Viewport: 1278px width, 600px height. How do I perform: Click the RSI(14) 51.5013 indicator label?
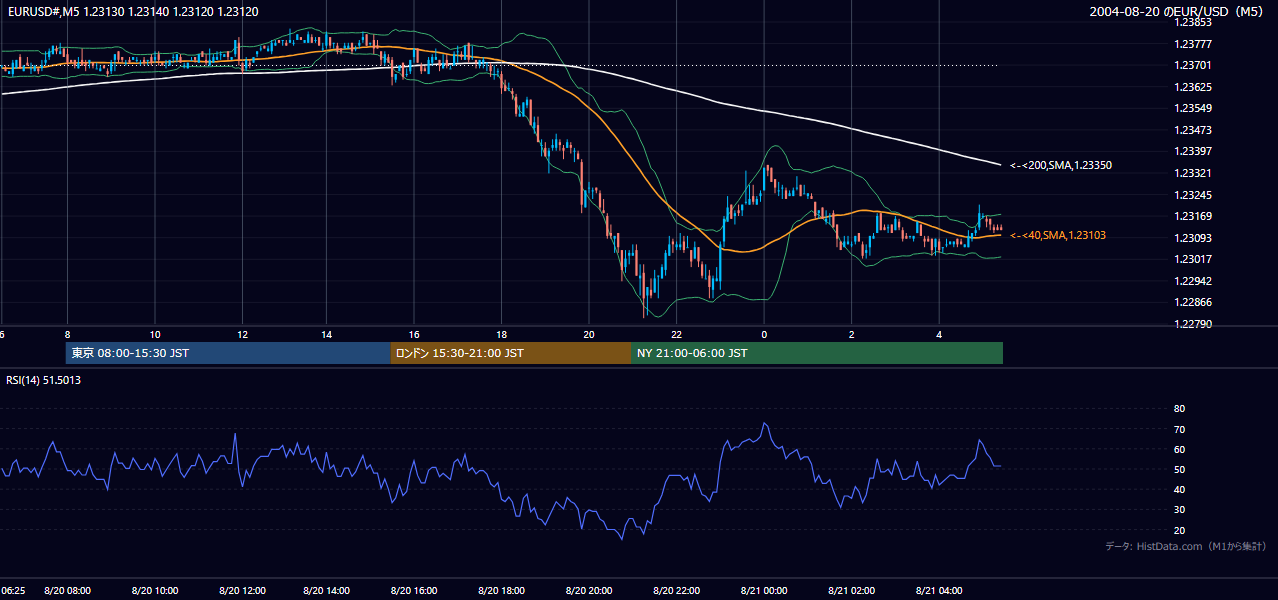click(x=44, y=380)
